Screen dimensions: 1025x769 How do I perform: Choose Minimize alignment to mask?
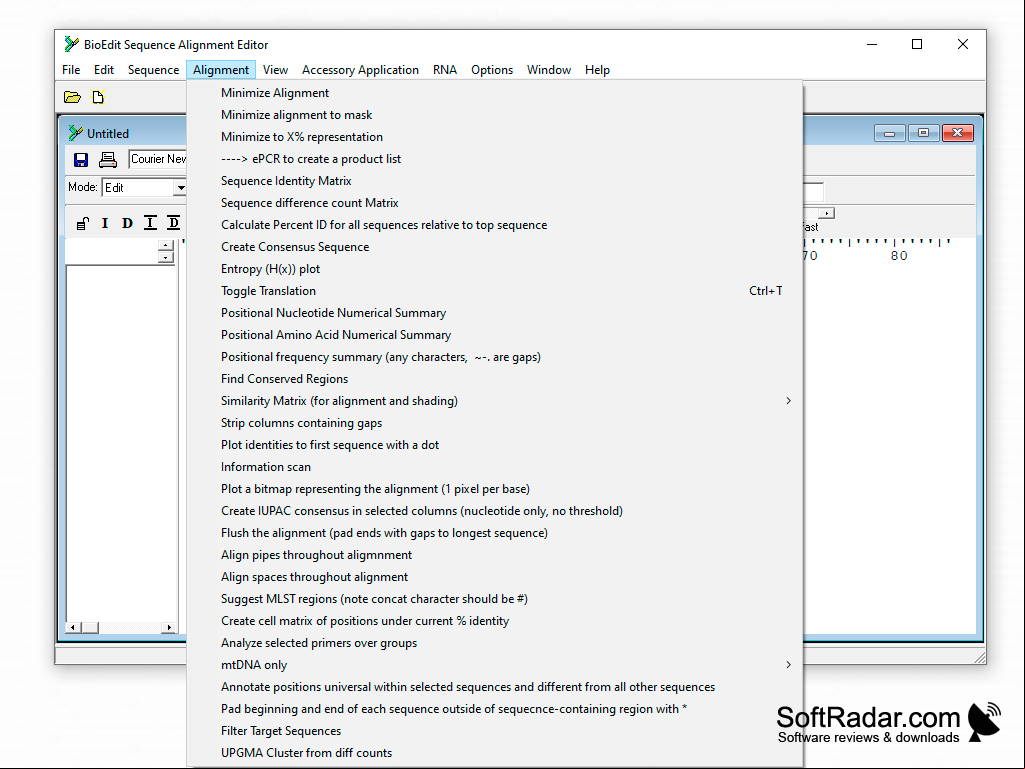coord(495,115)
